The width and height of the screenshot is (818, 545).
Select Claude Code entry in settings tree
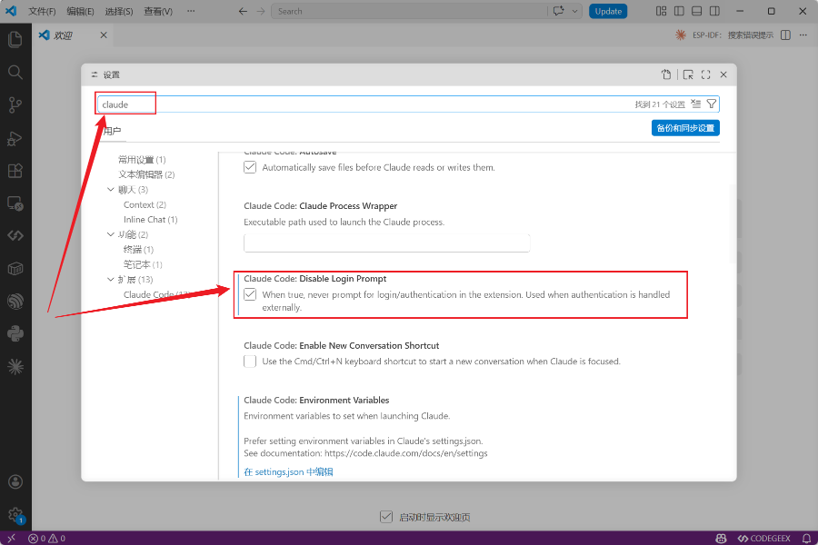(x=157, y=294)
